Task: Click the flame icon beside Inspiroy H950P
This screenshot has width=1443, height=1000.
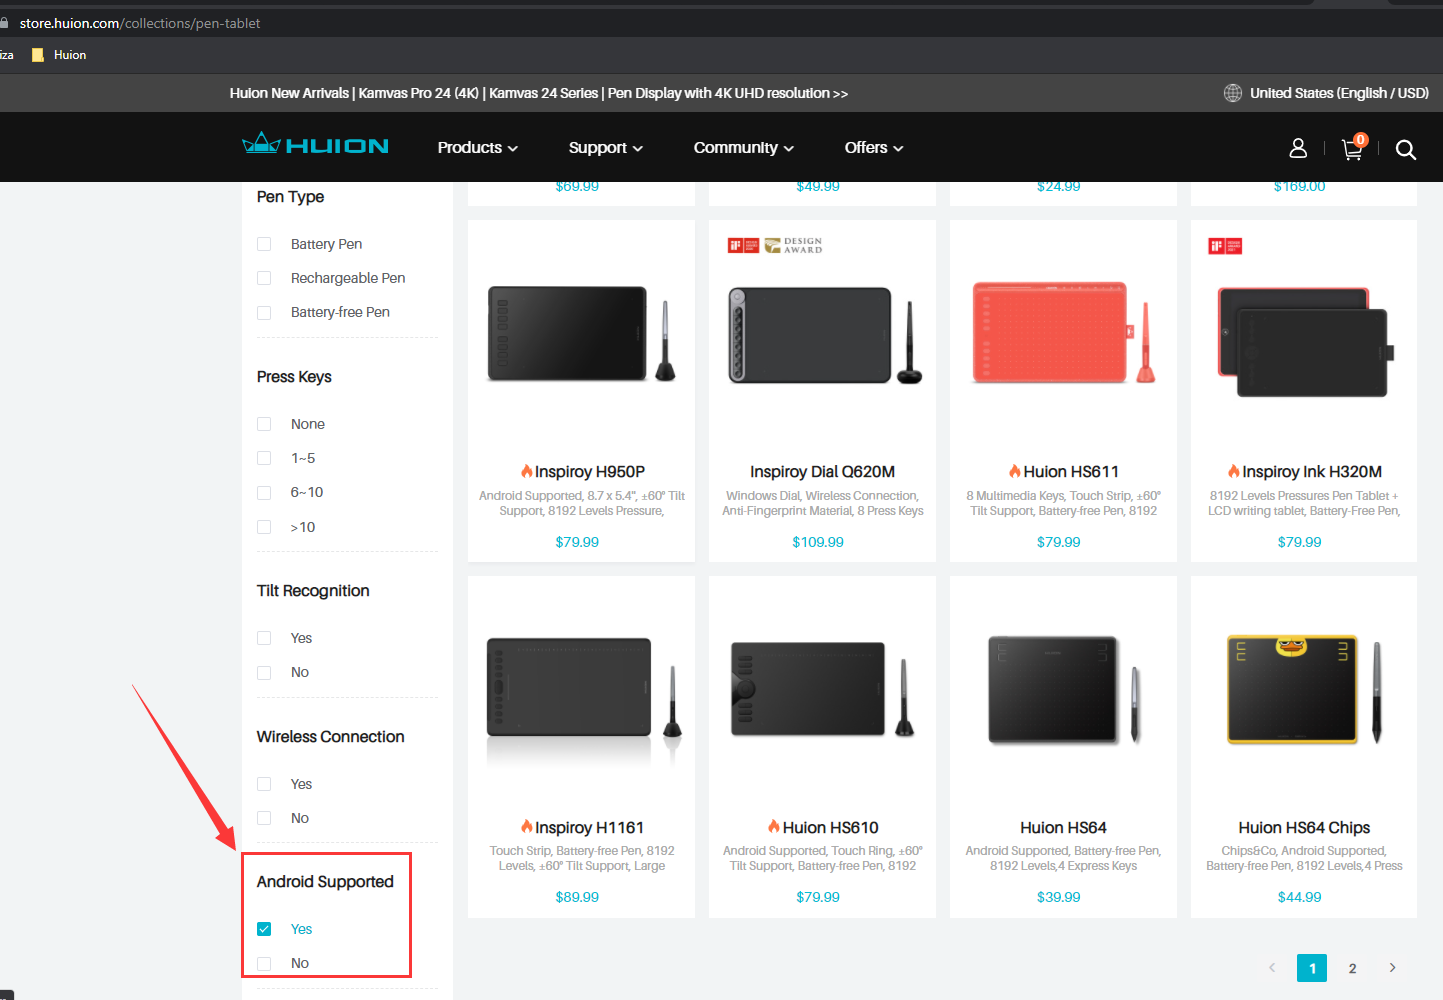Action: point(526,471)
